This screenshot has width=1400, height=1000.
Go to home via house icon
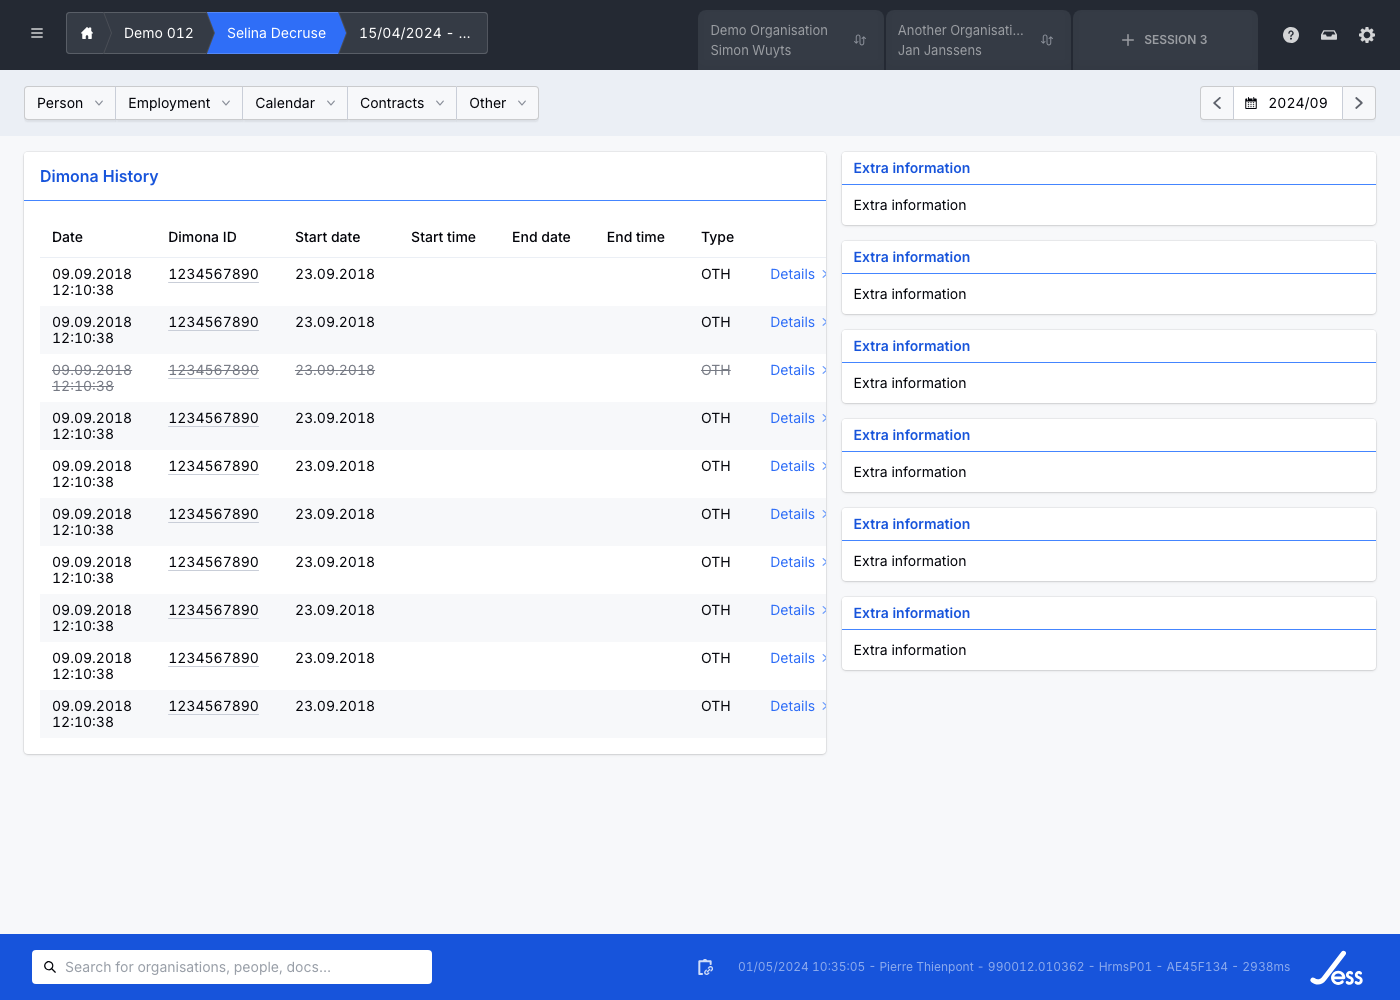(87, 33)
